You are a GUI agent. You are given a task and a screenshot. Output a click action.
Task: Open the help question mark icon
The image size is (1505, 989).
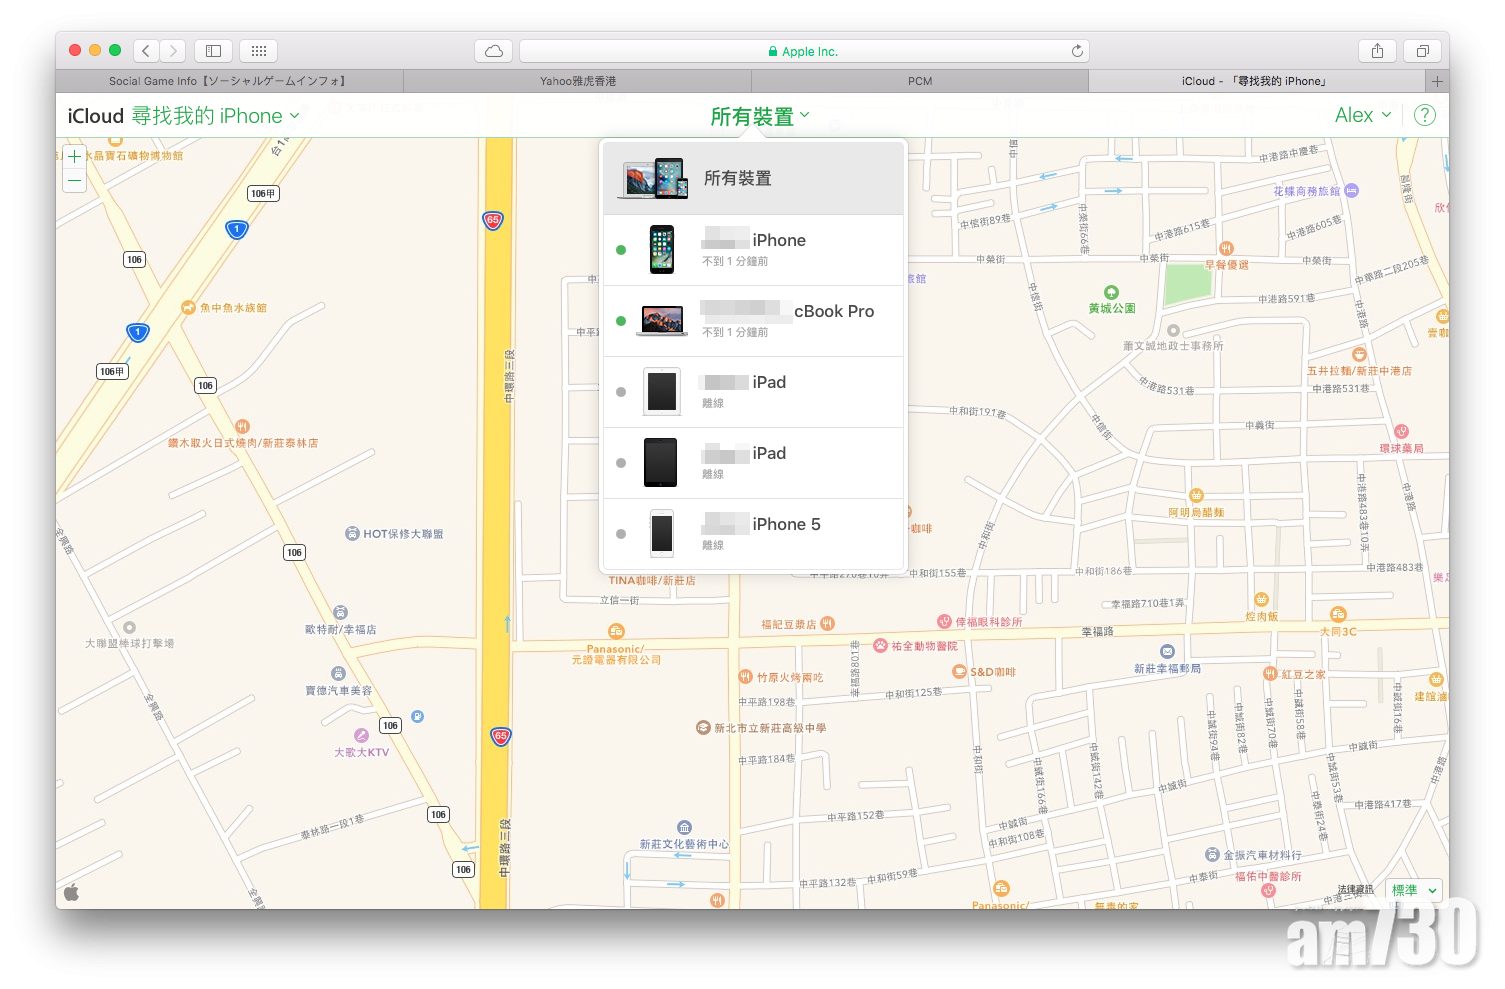(x=1425, y=115)
